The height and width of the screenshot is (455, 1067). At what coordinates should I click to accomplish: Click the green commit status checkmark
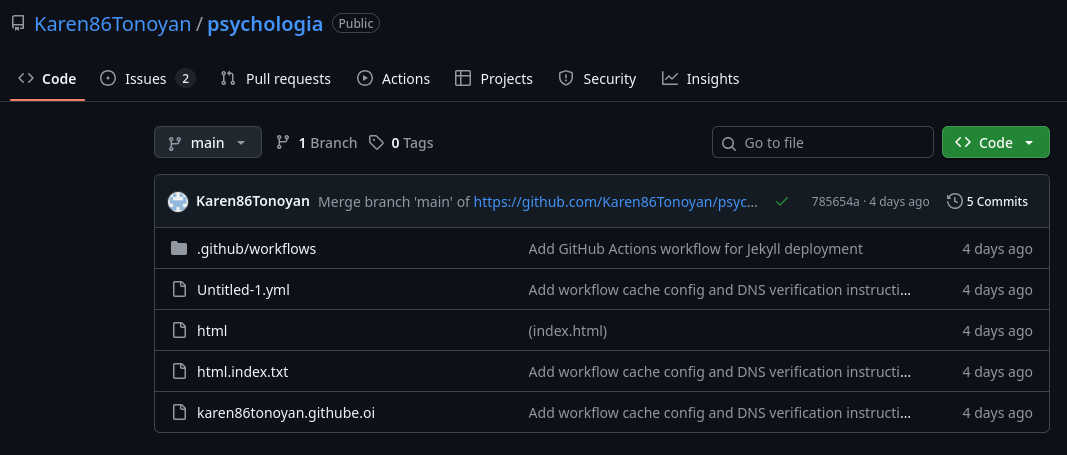pos(782,201)
